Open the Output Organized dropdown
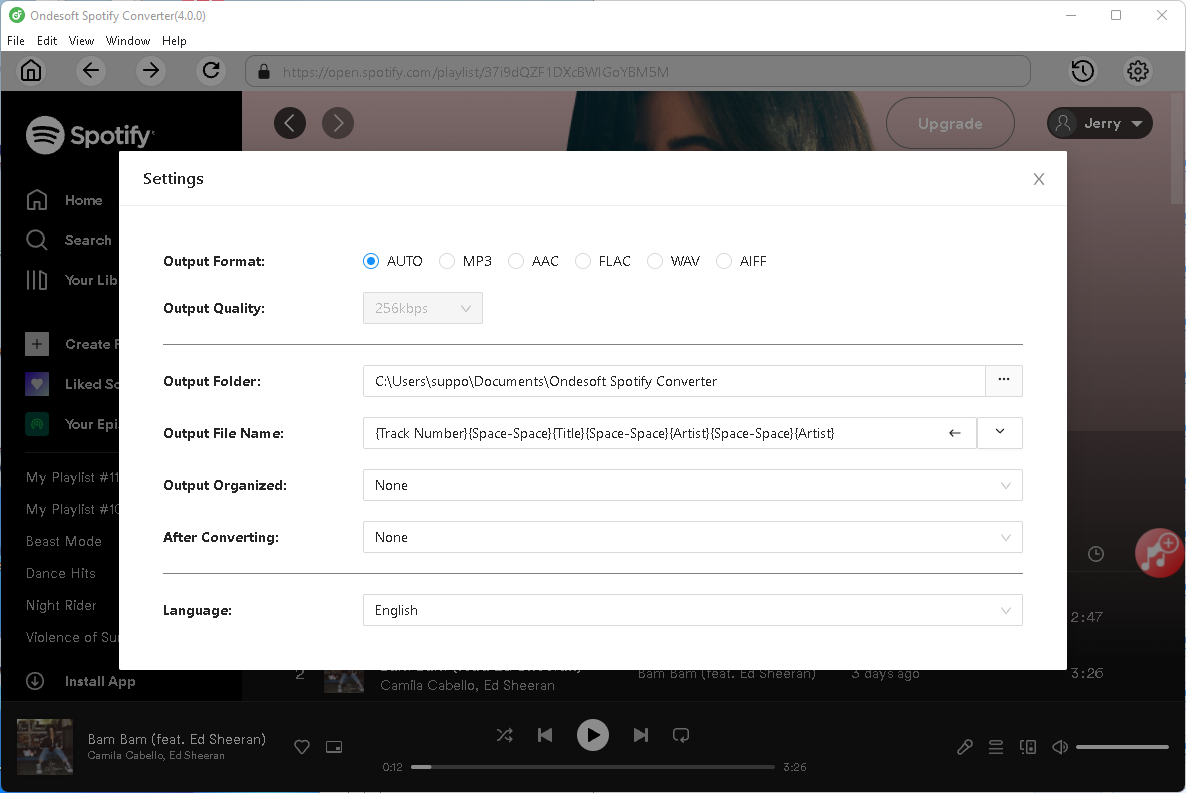This screenshot has height=793, width=1186. click(x=693, y=485)
